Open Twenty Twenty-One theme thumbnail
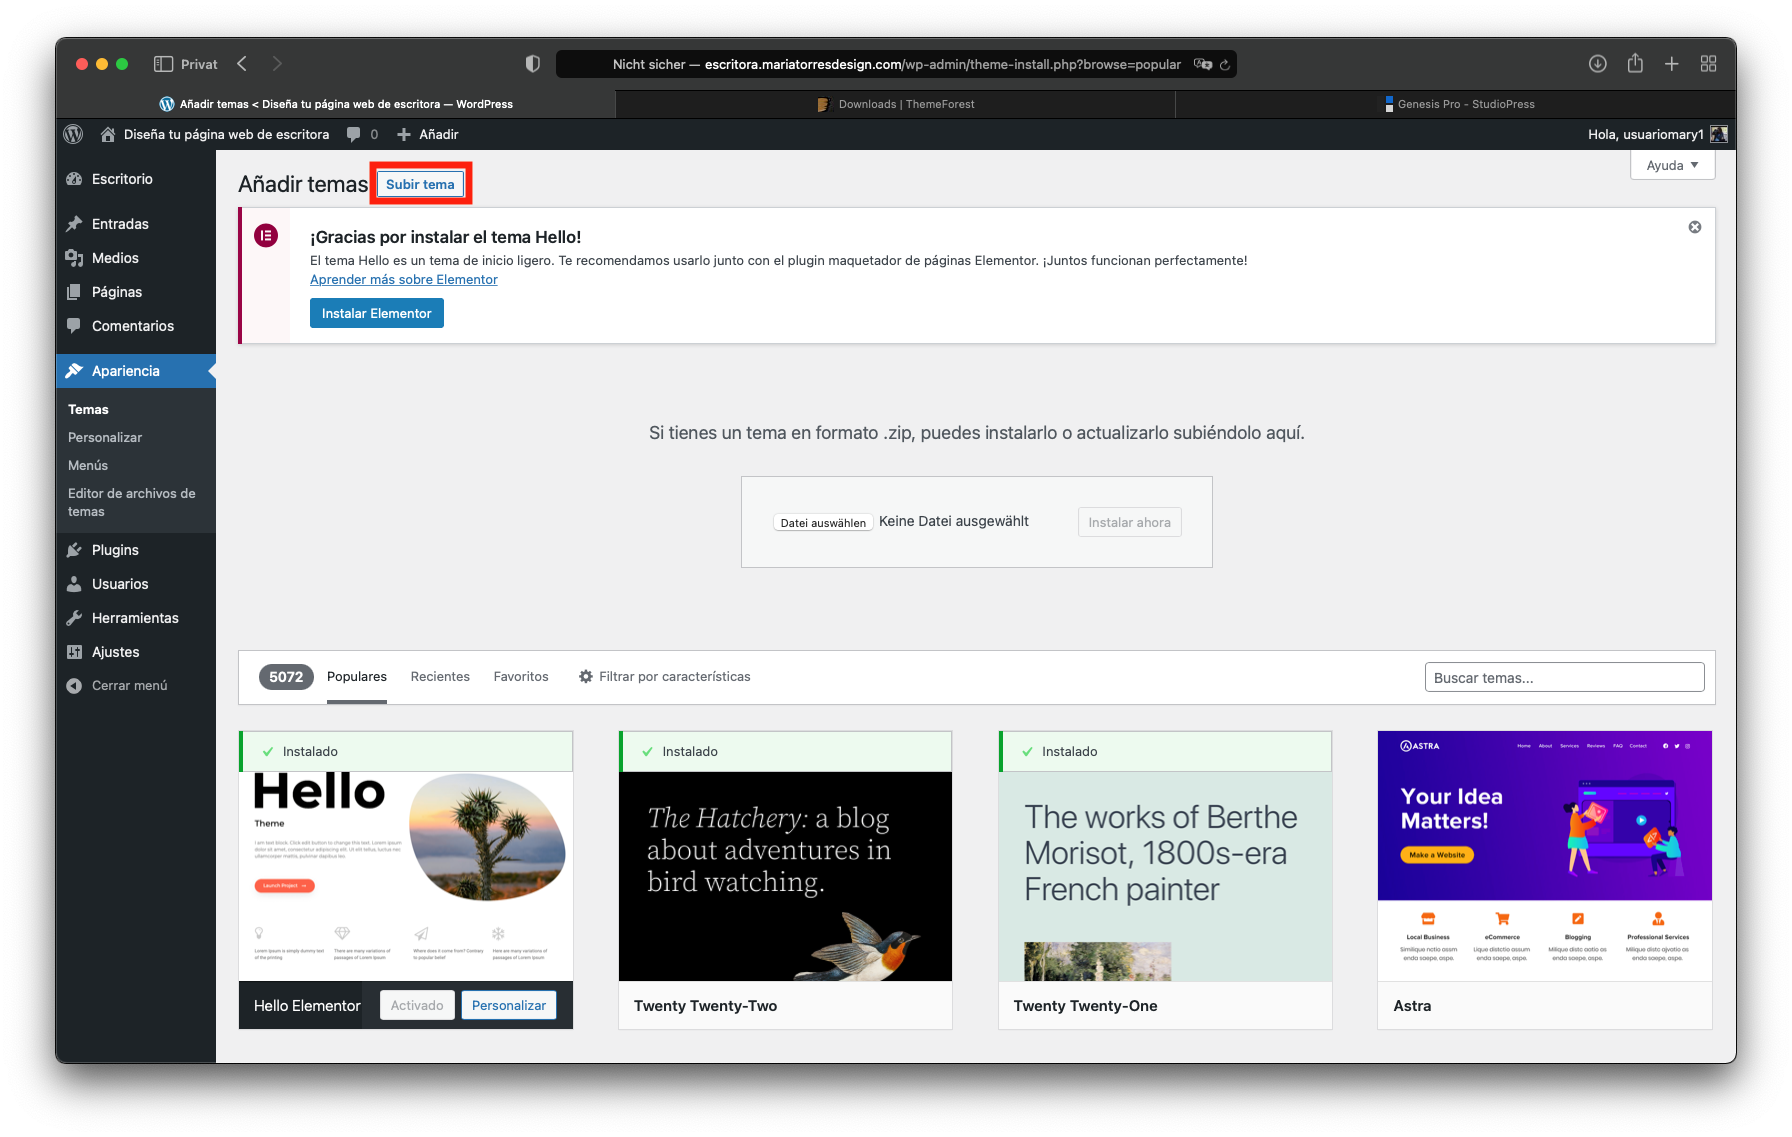Viewport: 1792px width, 1137px height. (1165, 876)
